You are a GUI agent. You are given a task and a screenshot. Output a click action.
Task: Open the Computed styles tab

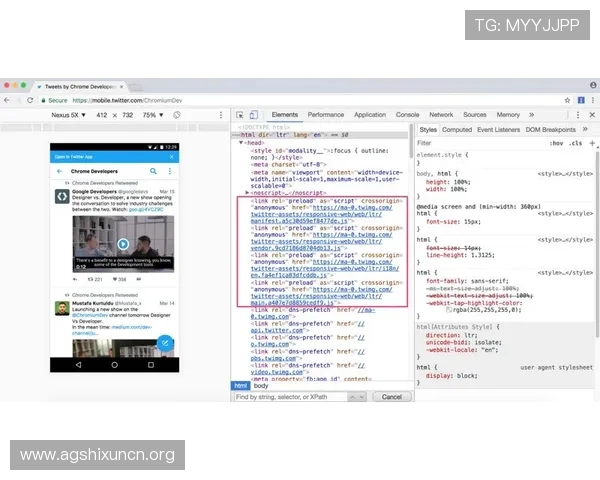tap(457, 129)
